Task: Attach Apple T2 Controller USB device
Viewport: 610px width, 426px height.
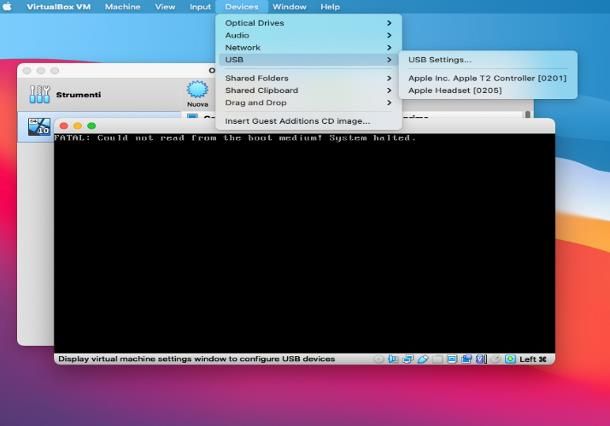Action: (x=488, y=78)
